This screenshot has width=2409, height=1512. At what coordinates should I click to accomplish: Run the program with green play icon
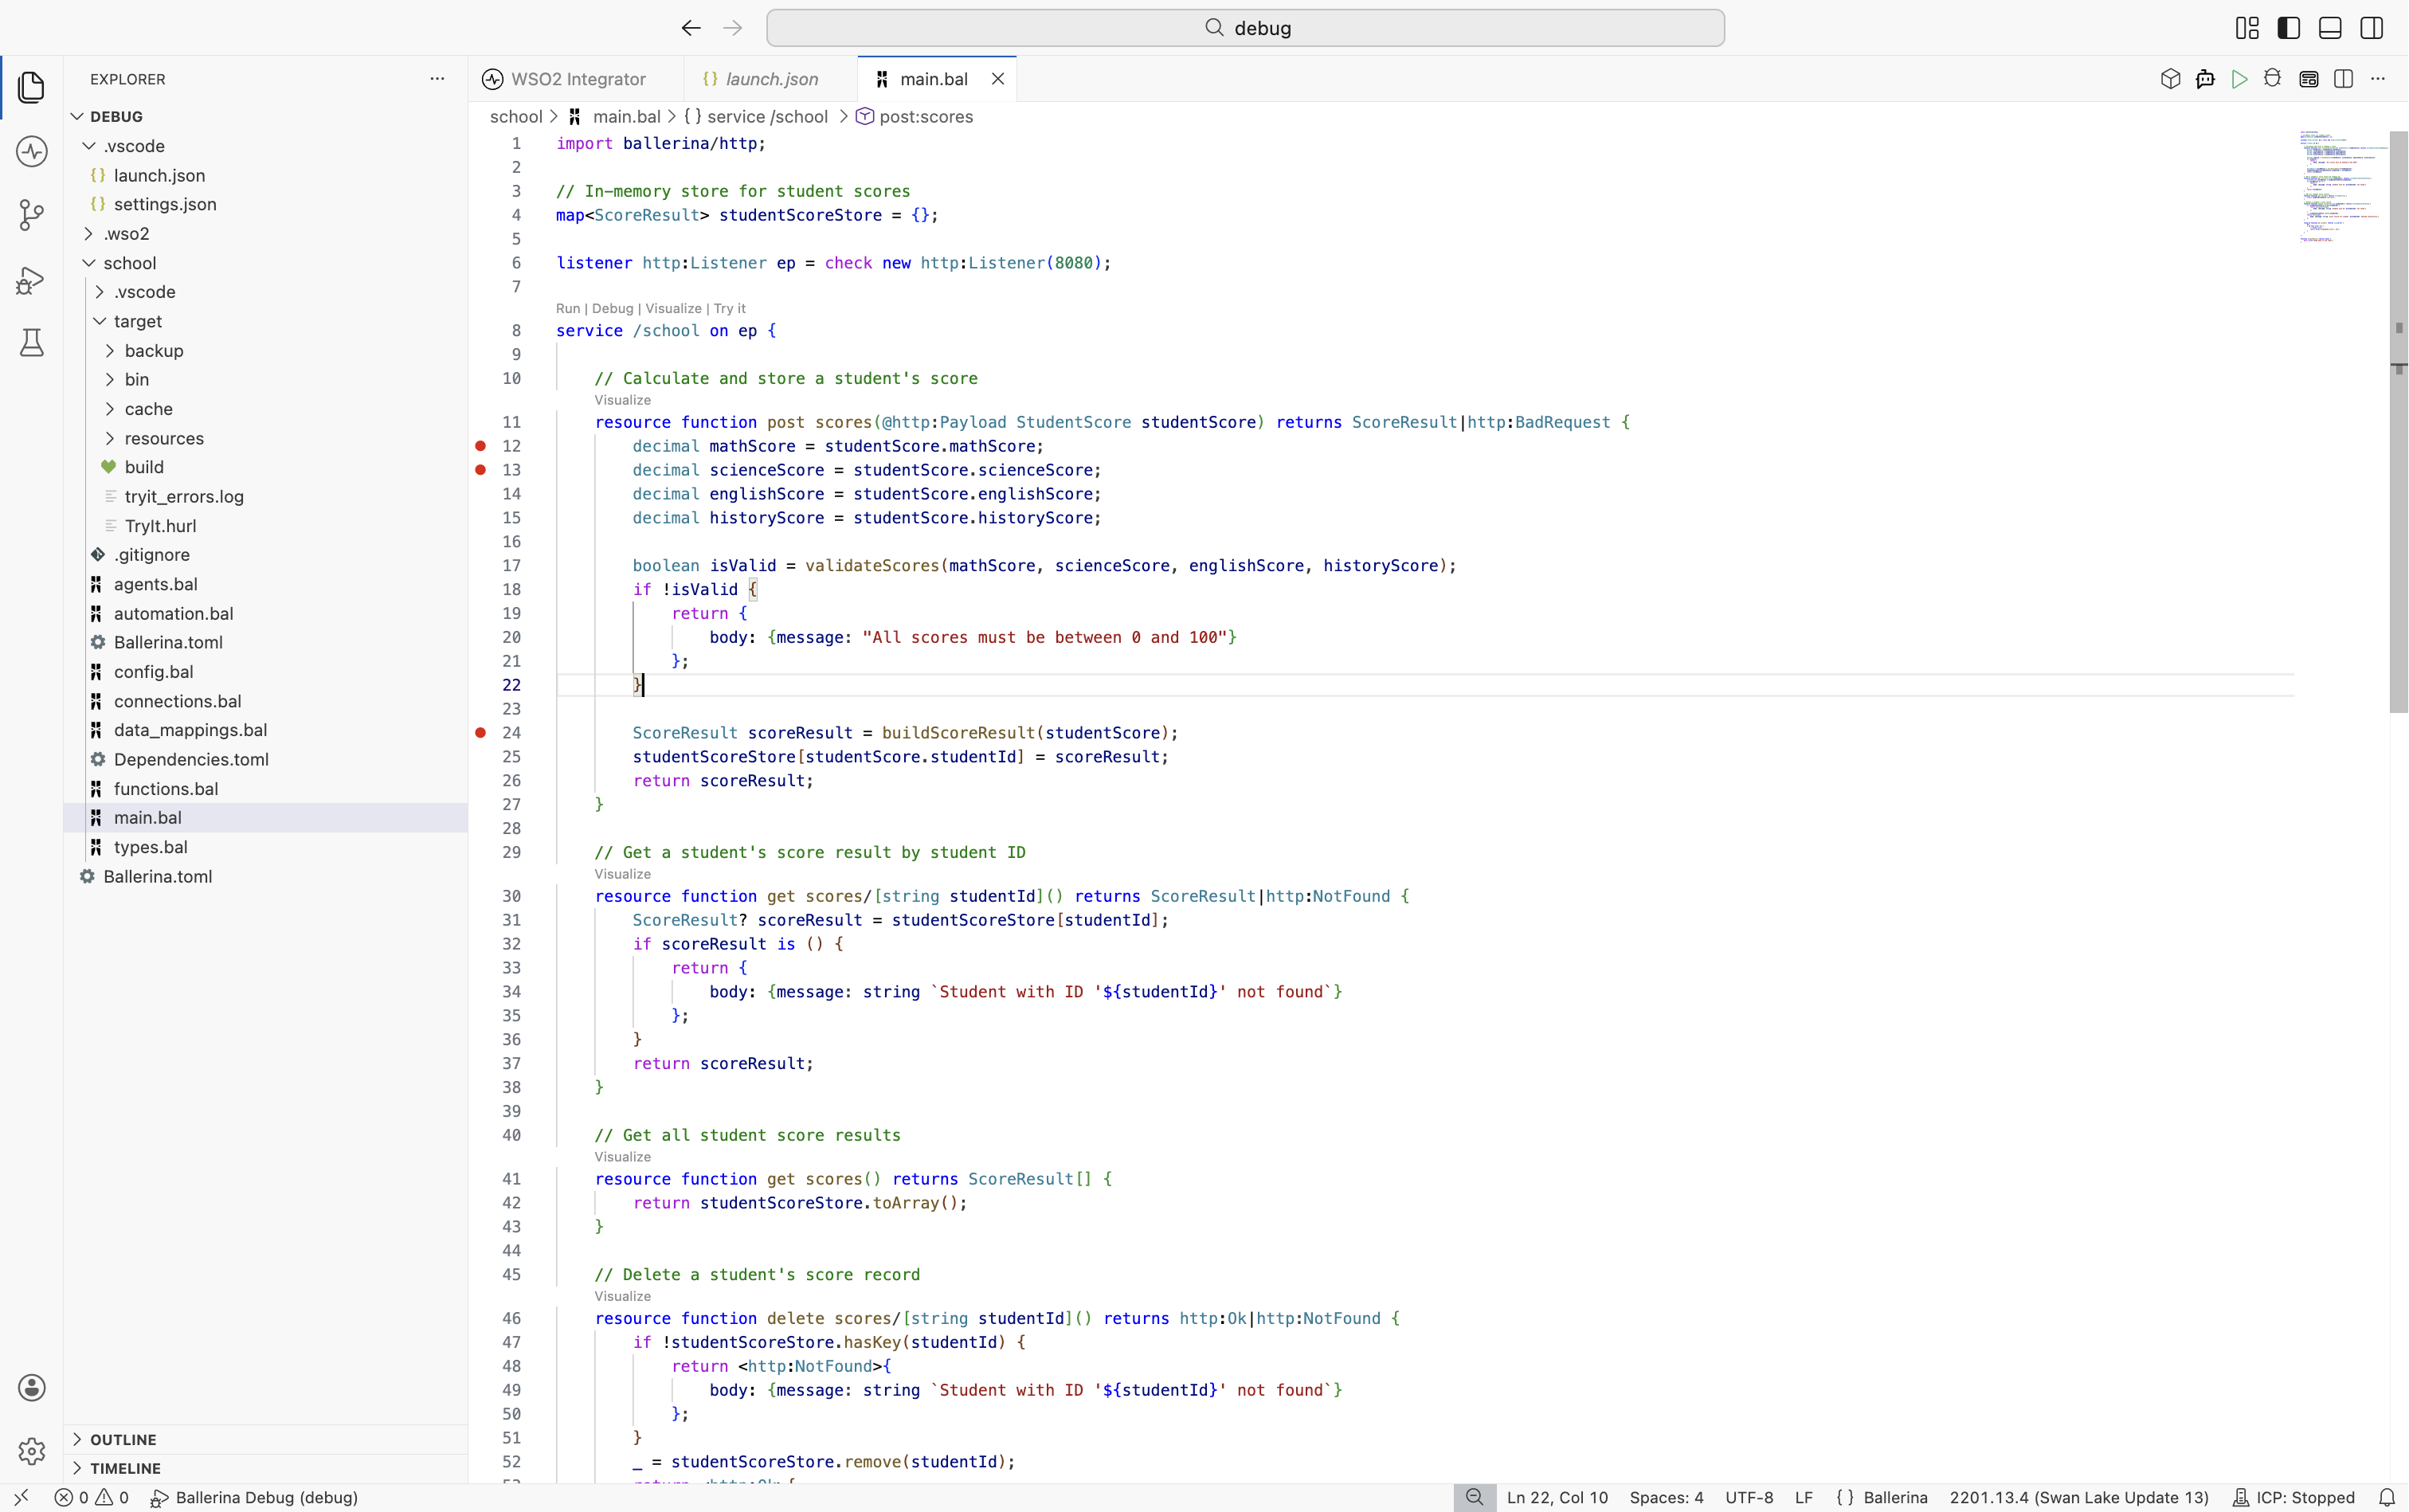(x=2240, y=79)
